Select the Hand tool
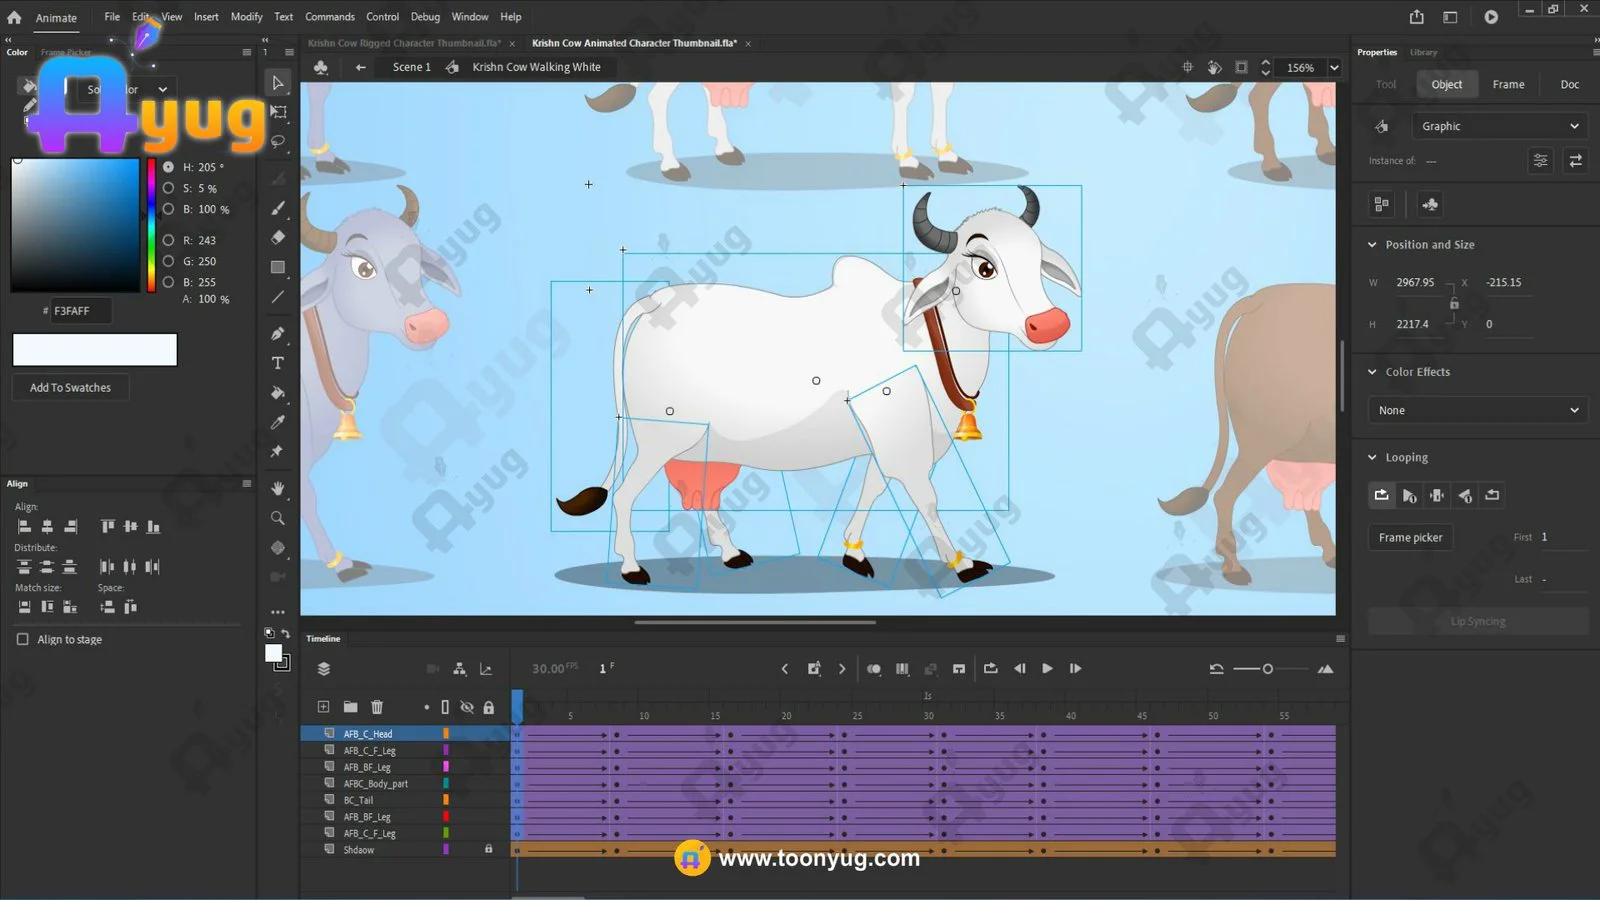 278,488
